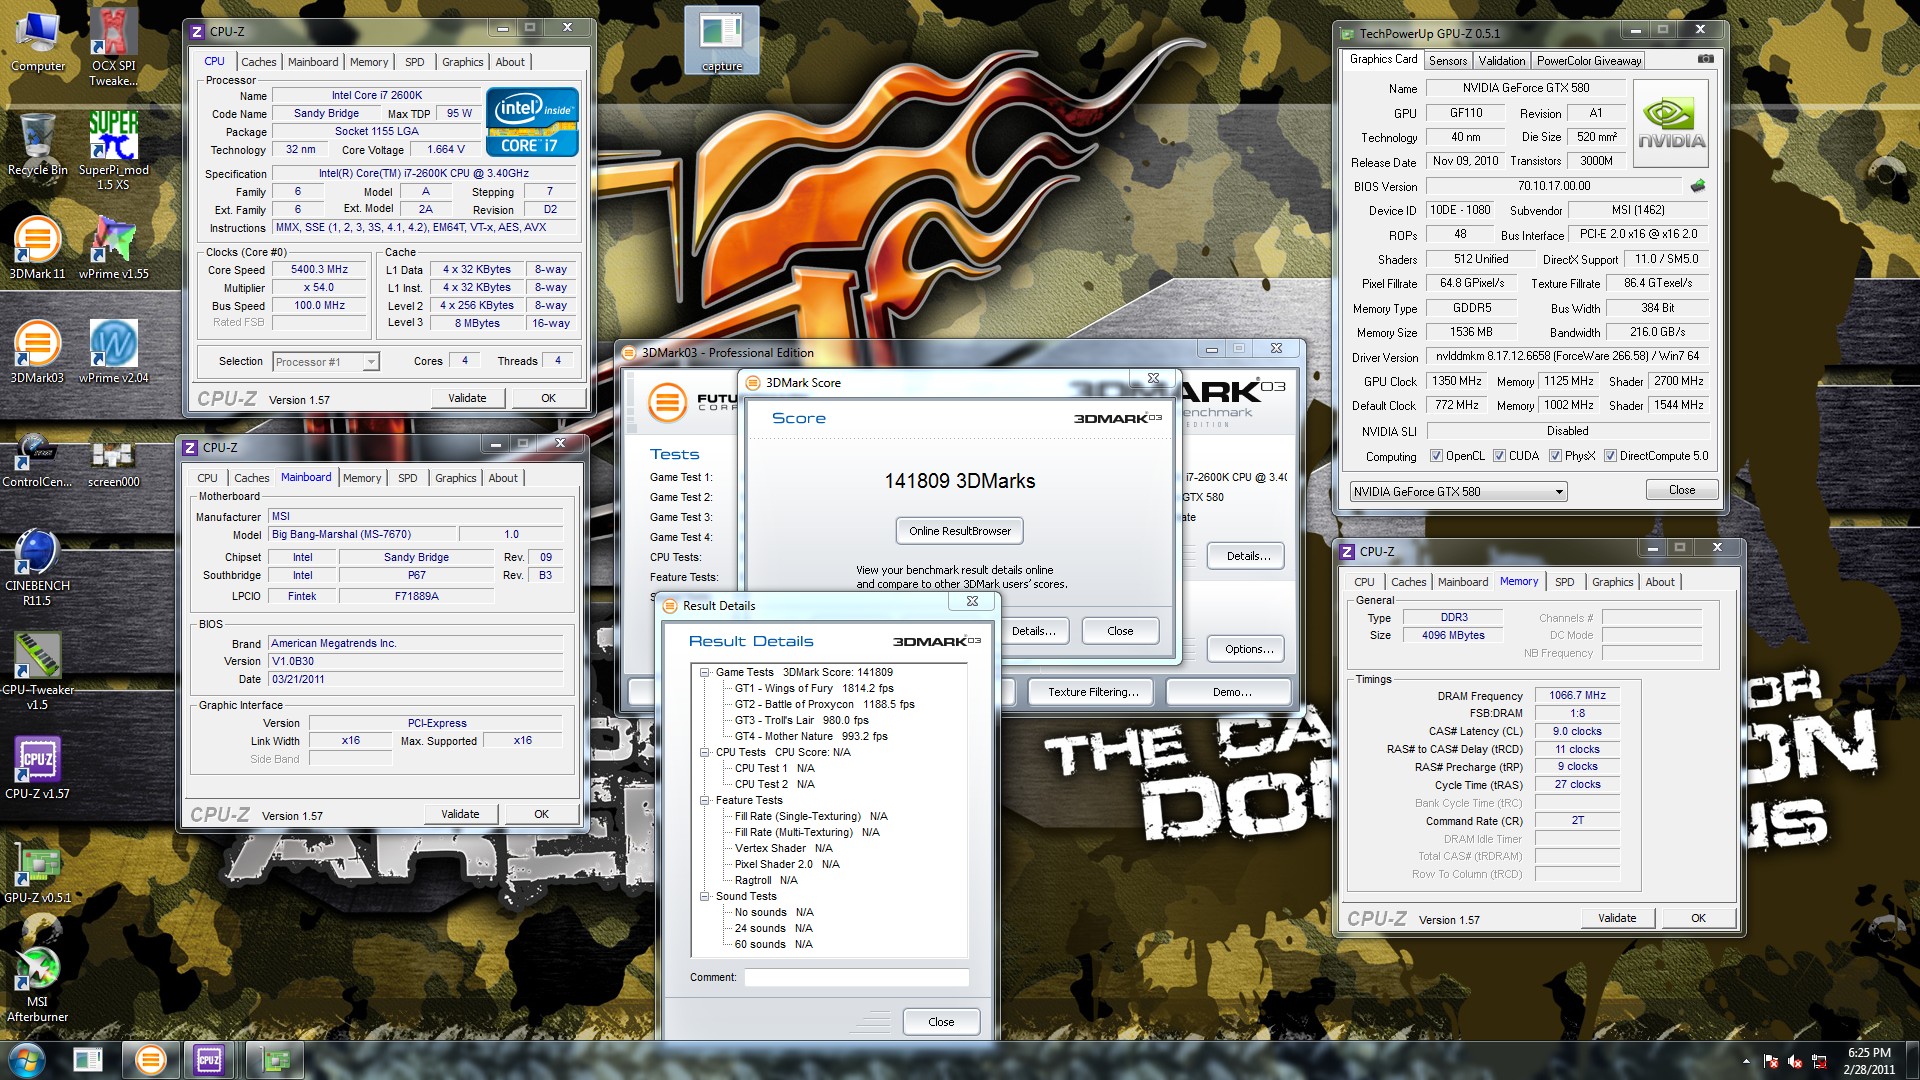Launch the CPU-Tweaker v1.5 desktop icon
1920x1080 pixels.
[x=37, y=671]
